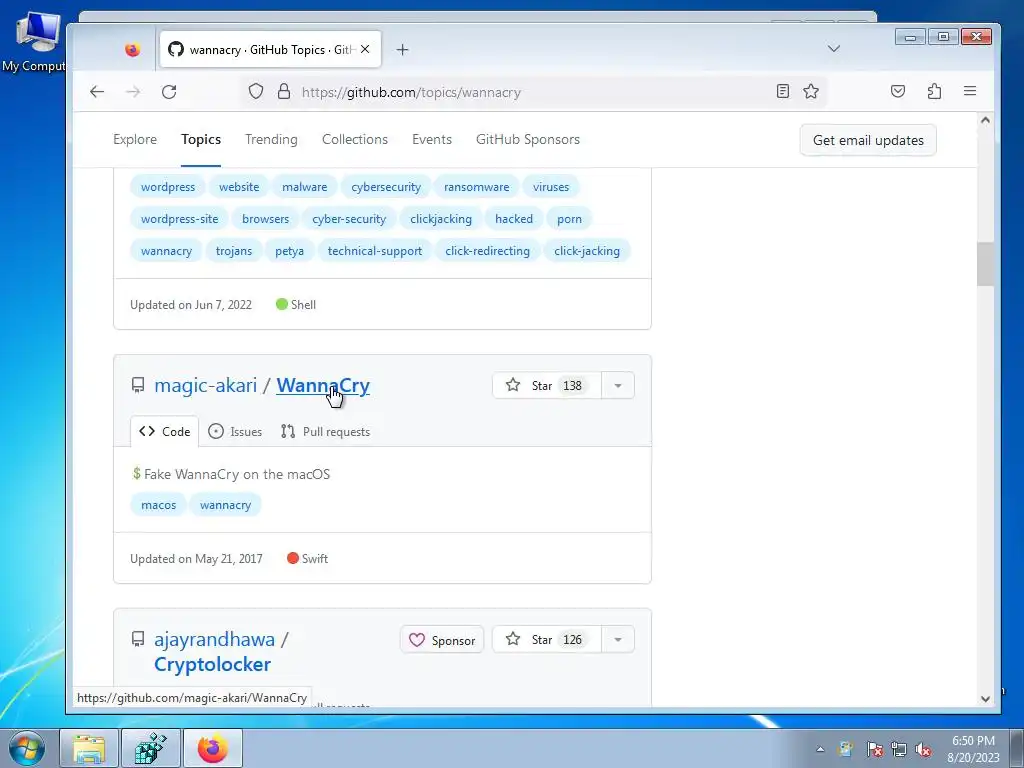The width and height of the screenshot is (1024, 768).
Task: Open the viruses topic tag
Action: click(x=551, y=187)
